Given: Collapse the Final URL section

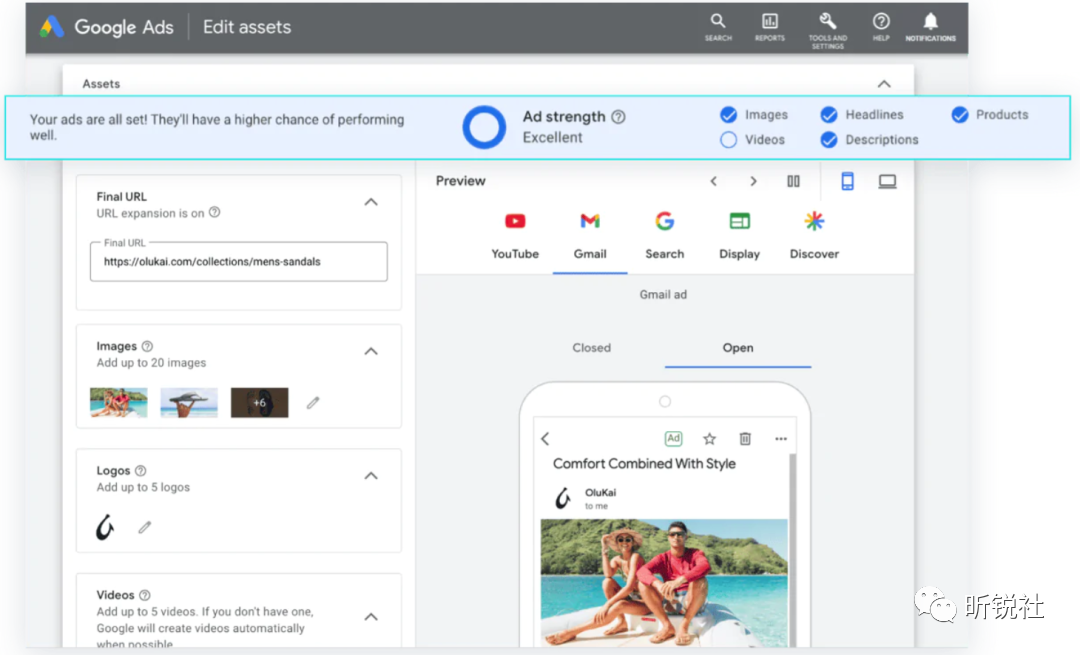Looking at the screenshot, I should coord(371,202).
